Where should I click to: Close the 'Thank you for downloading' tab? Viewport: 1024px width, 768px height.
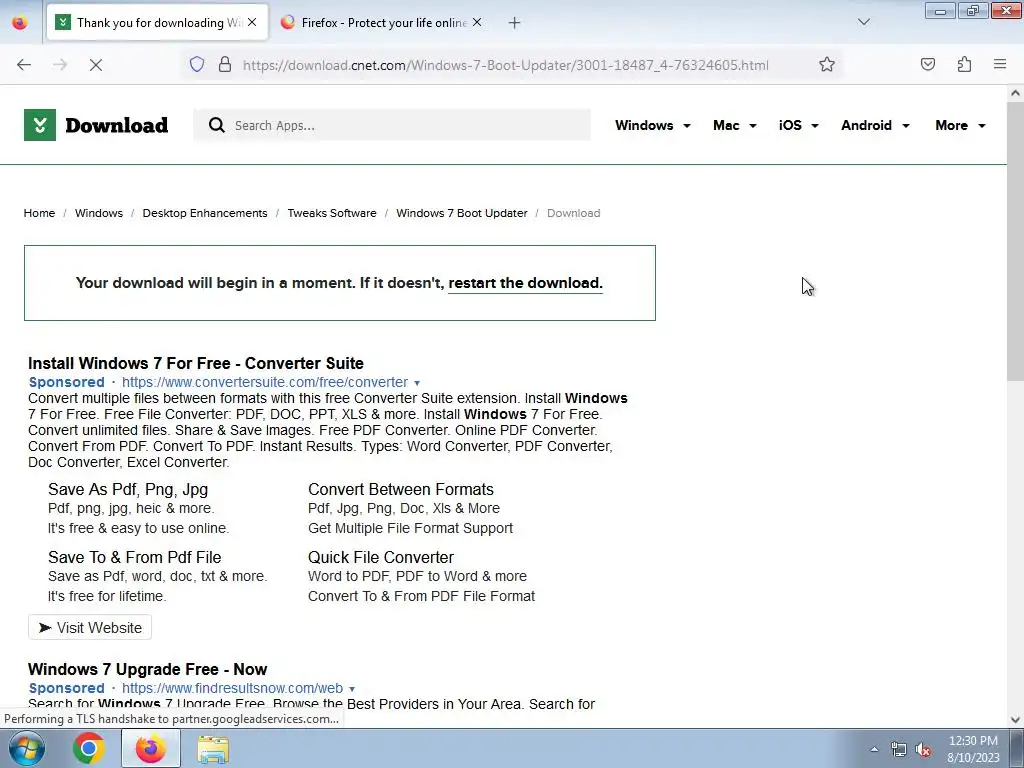click(252, 22)
